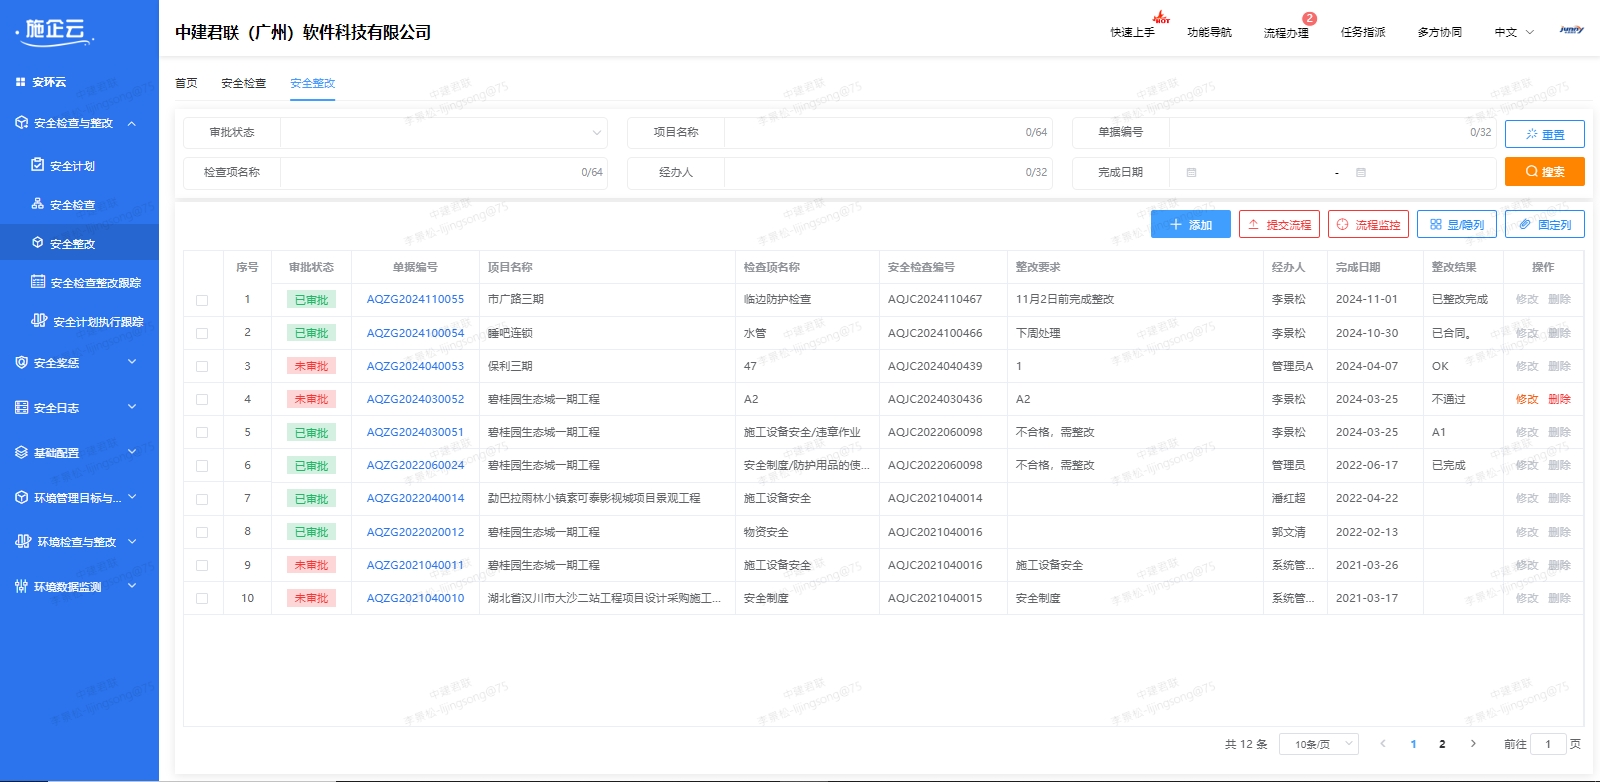
Task: Open 快速上手 in the header
Action: point(1132,32)
